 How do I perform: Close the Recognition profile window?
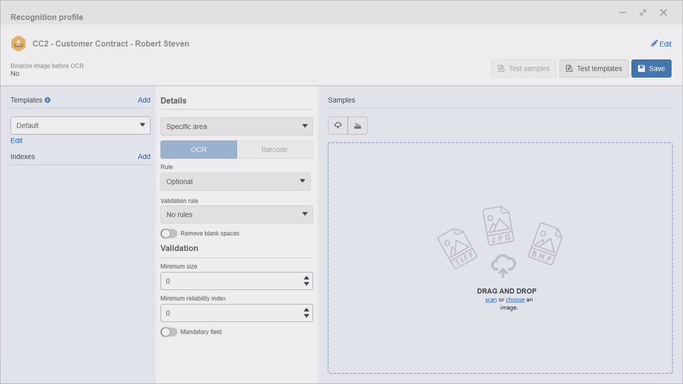tap(663, 13)
